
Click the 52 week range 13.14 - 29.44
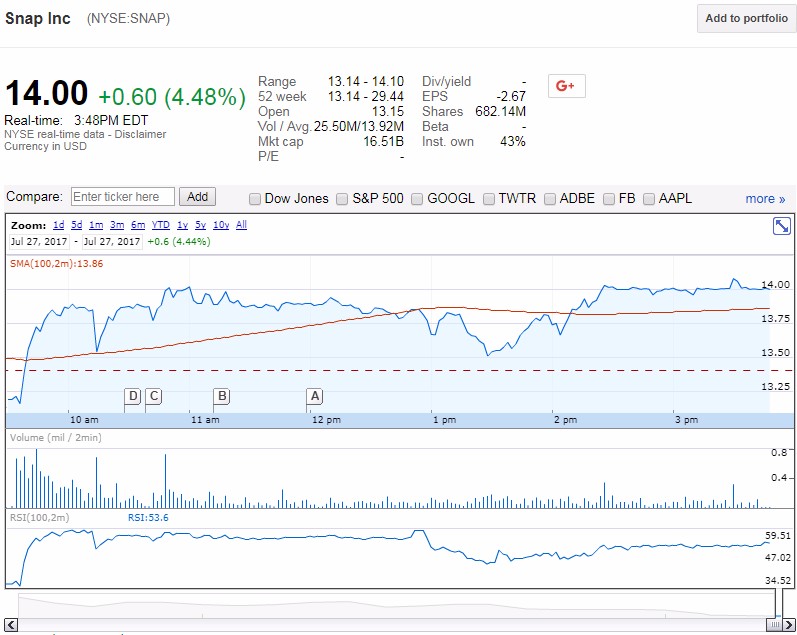pyautogui.click(x=366, y=96)
